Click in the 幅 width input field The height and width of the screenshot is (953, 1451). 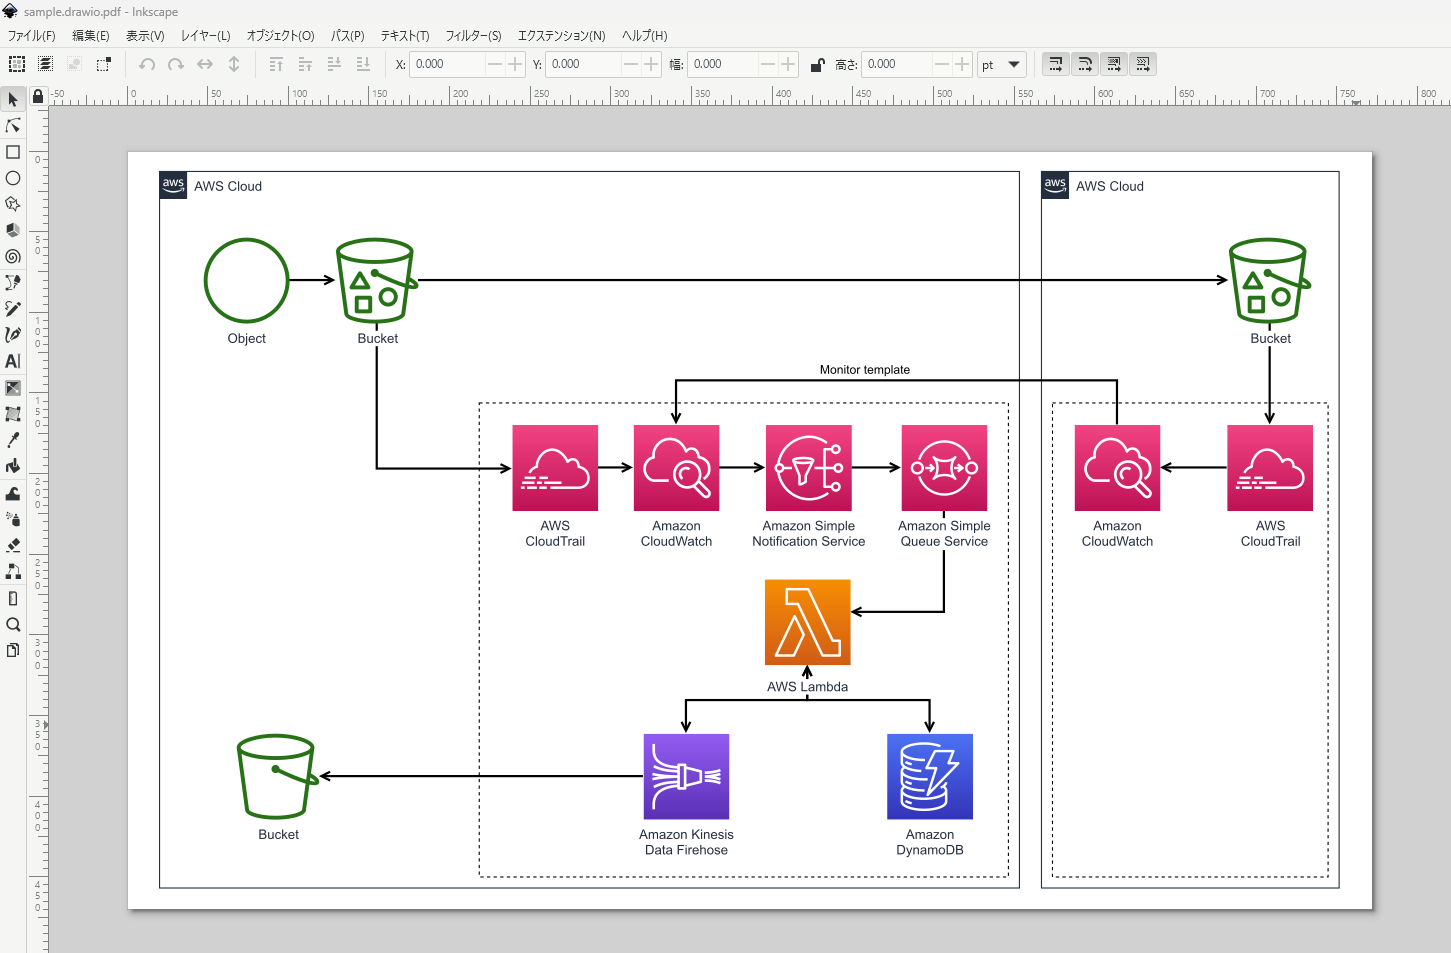click(722, 64)
